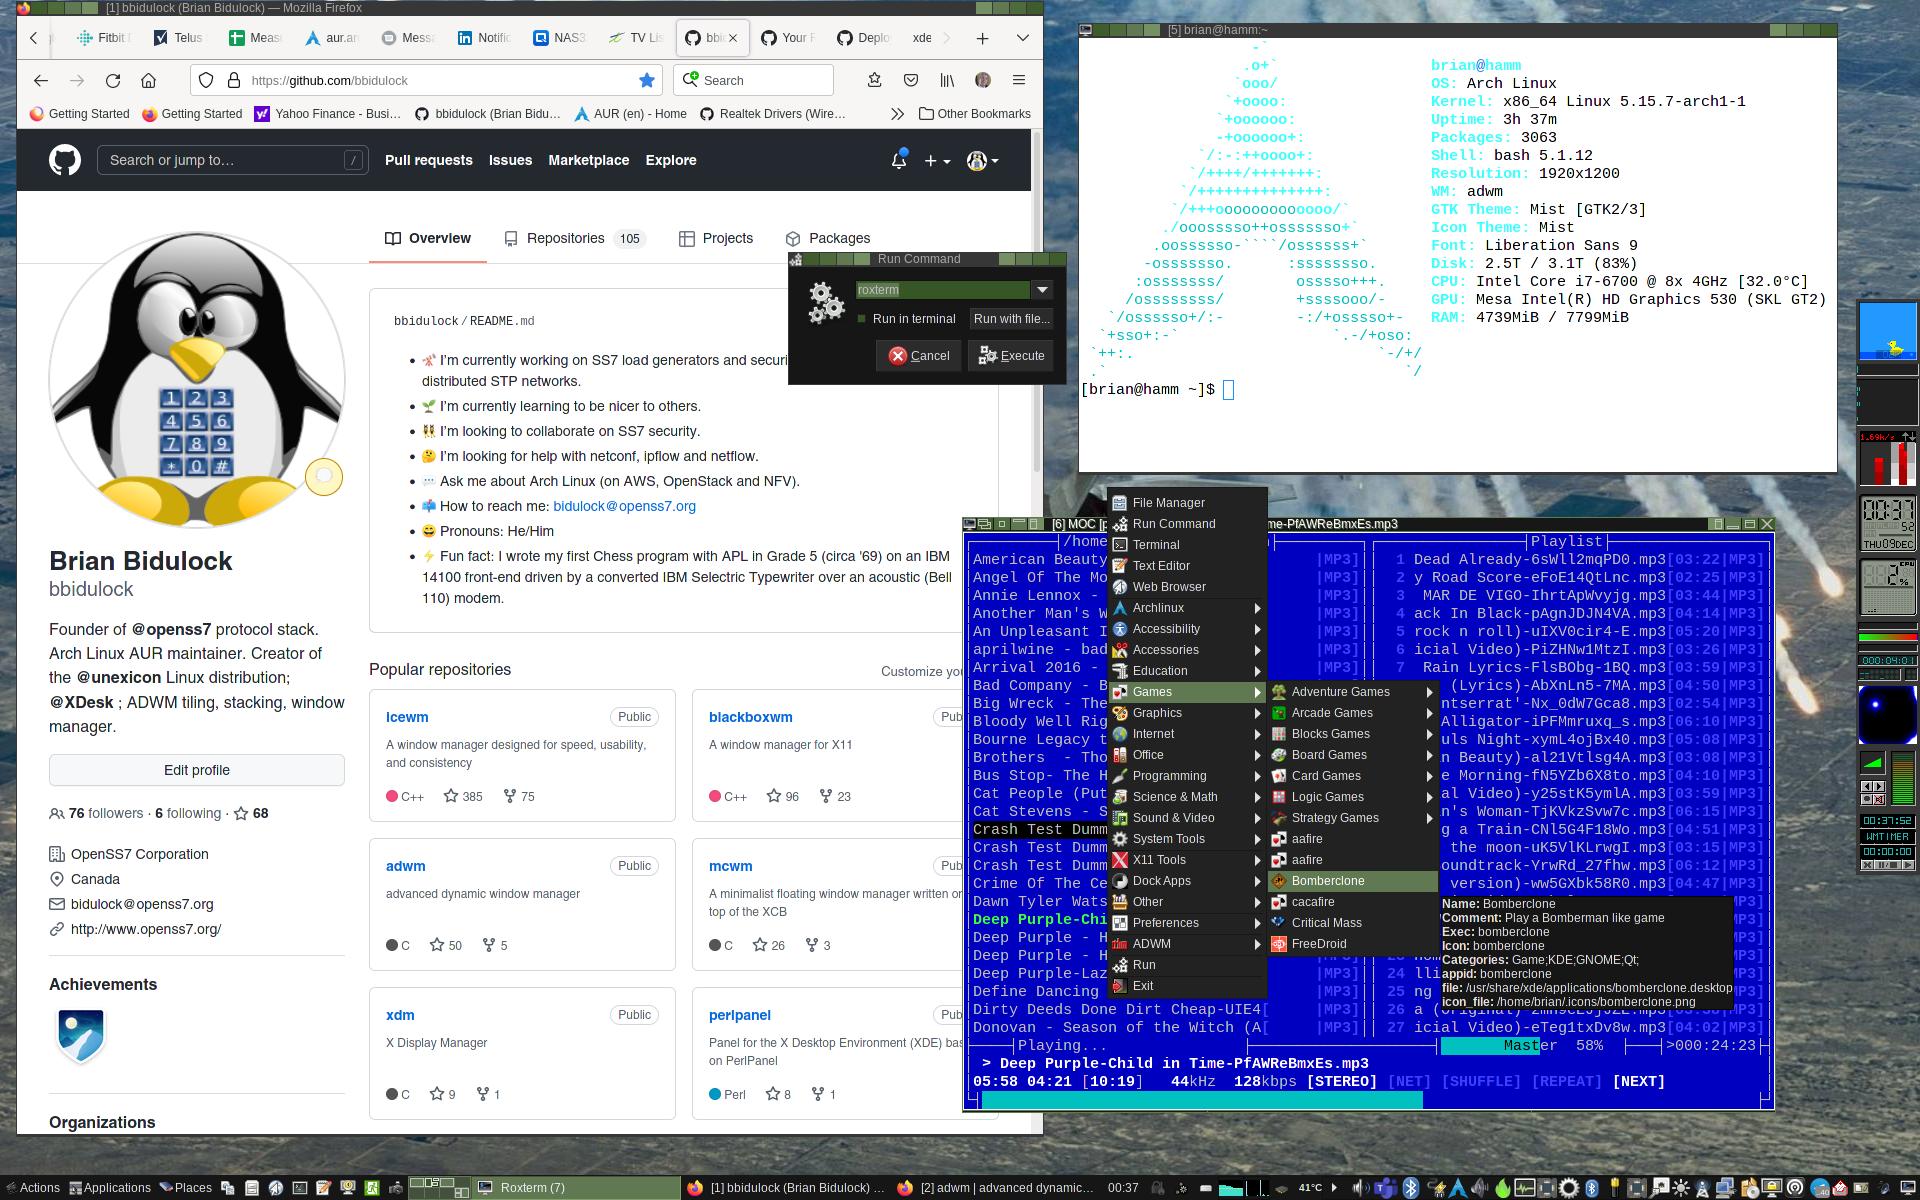Viewport: 1920px width, 1200px height.
Task: Open the Pocket save icon
Action: pyautogui.click(x=910, y=80)
